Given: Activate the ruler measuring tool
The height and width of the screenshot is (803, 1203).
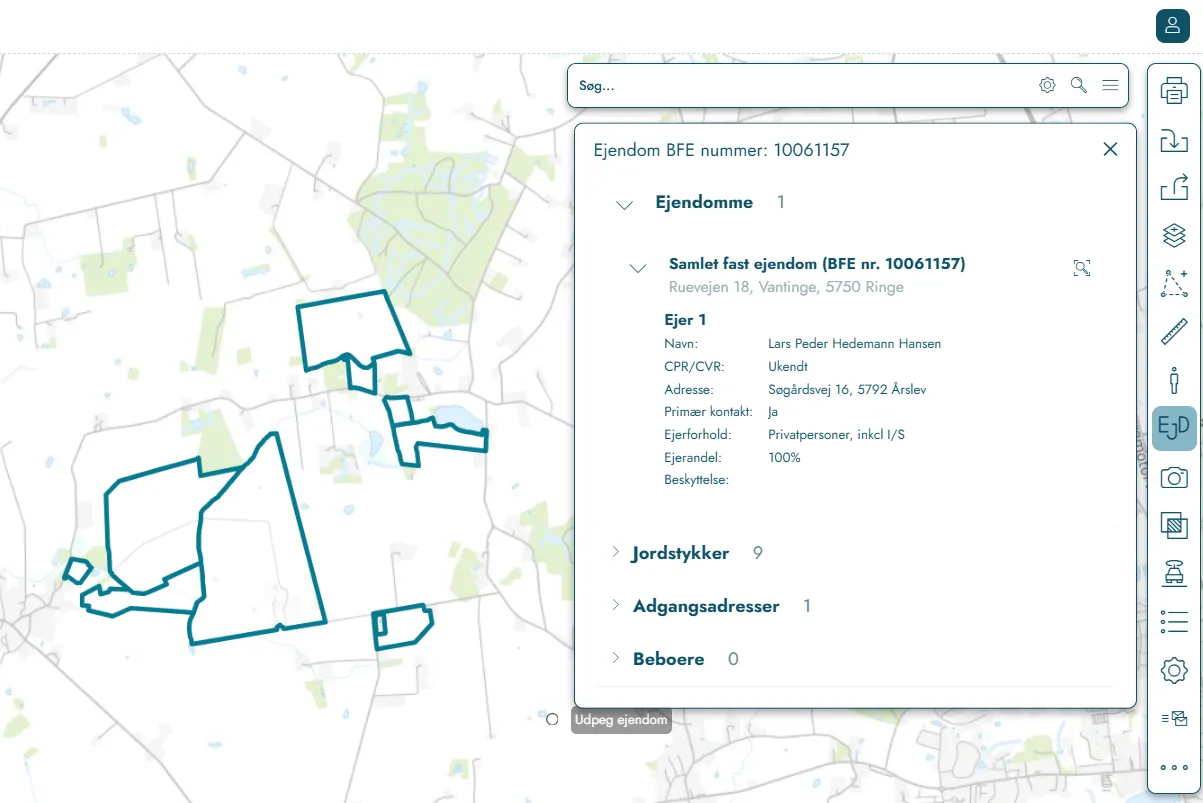Looking at the screenshot, I should pos(1174,332).
